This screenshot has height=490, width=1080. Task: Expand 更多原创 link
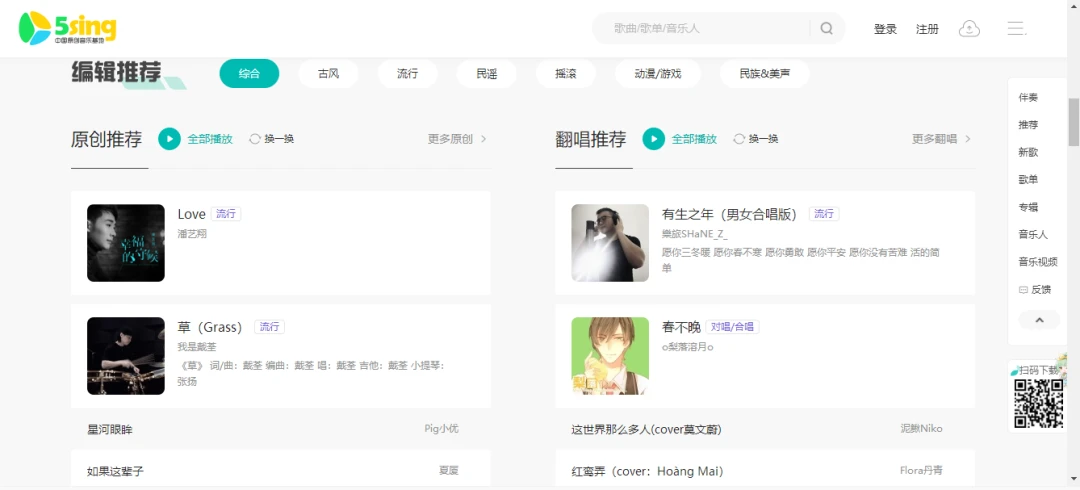[457, 139]
